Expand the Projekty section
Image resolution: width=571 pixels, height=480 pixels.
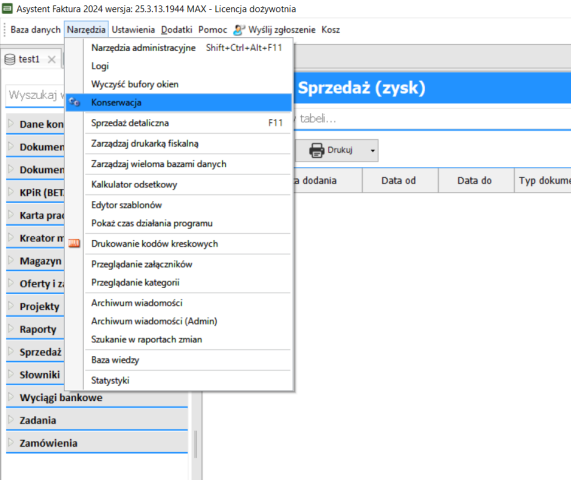(11, 306)
